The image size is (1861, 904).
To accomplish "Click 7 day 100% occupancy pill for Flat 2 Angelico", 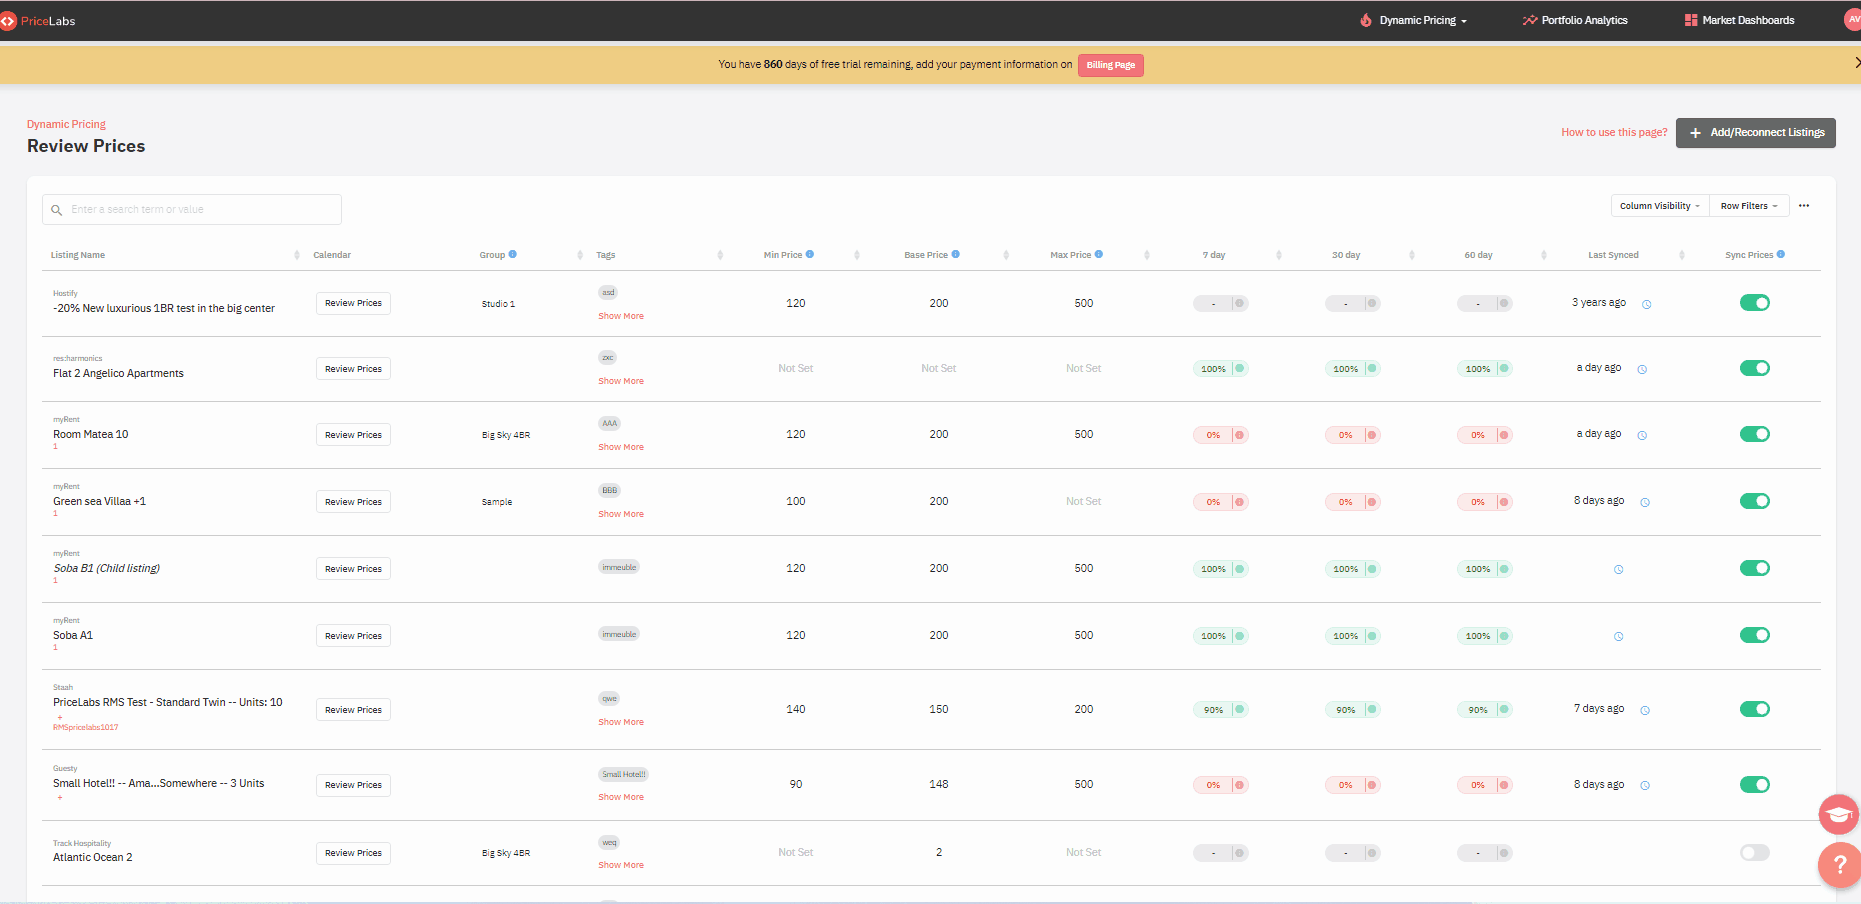I will pos(1221,369).
